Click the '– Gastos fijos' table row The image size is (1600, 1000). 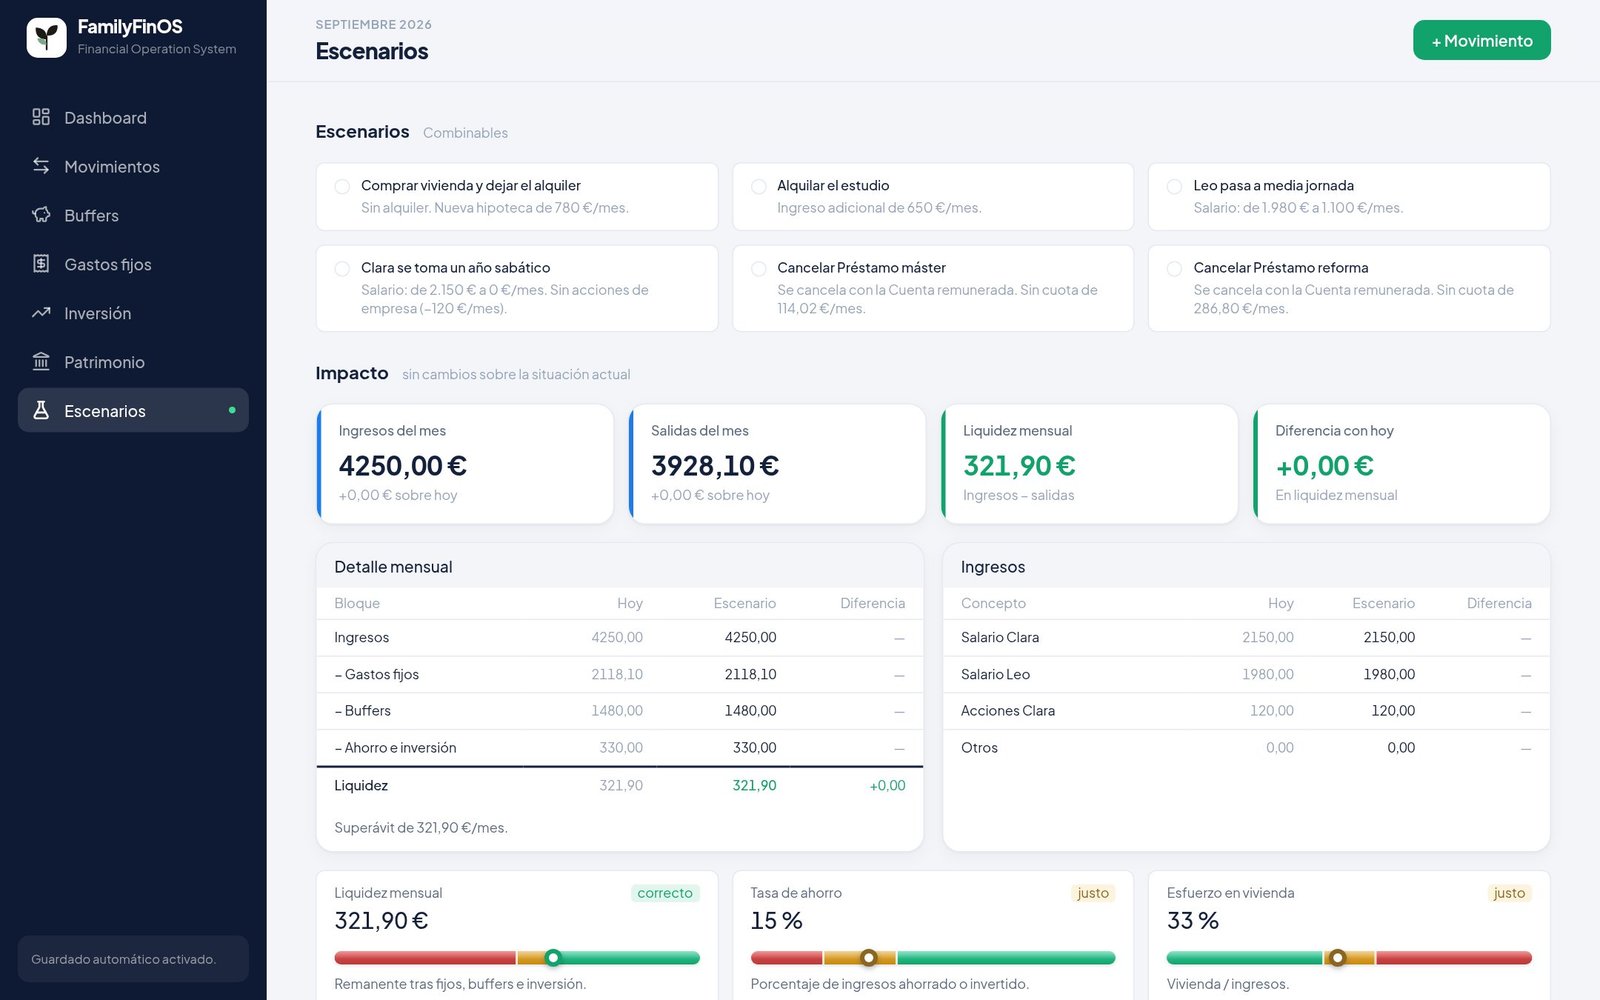click(x=620, y=674)
